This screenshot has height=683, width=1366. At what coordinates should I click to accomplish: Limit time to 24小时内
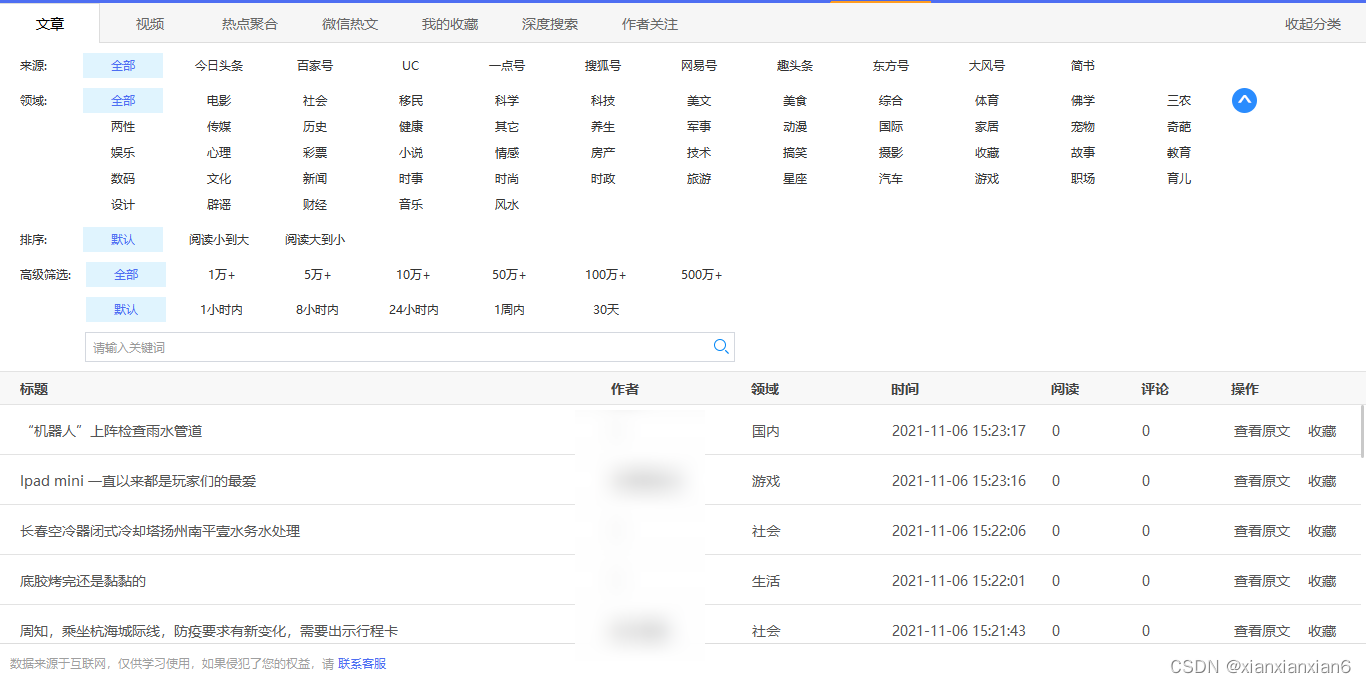414,310
